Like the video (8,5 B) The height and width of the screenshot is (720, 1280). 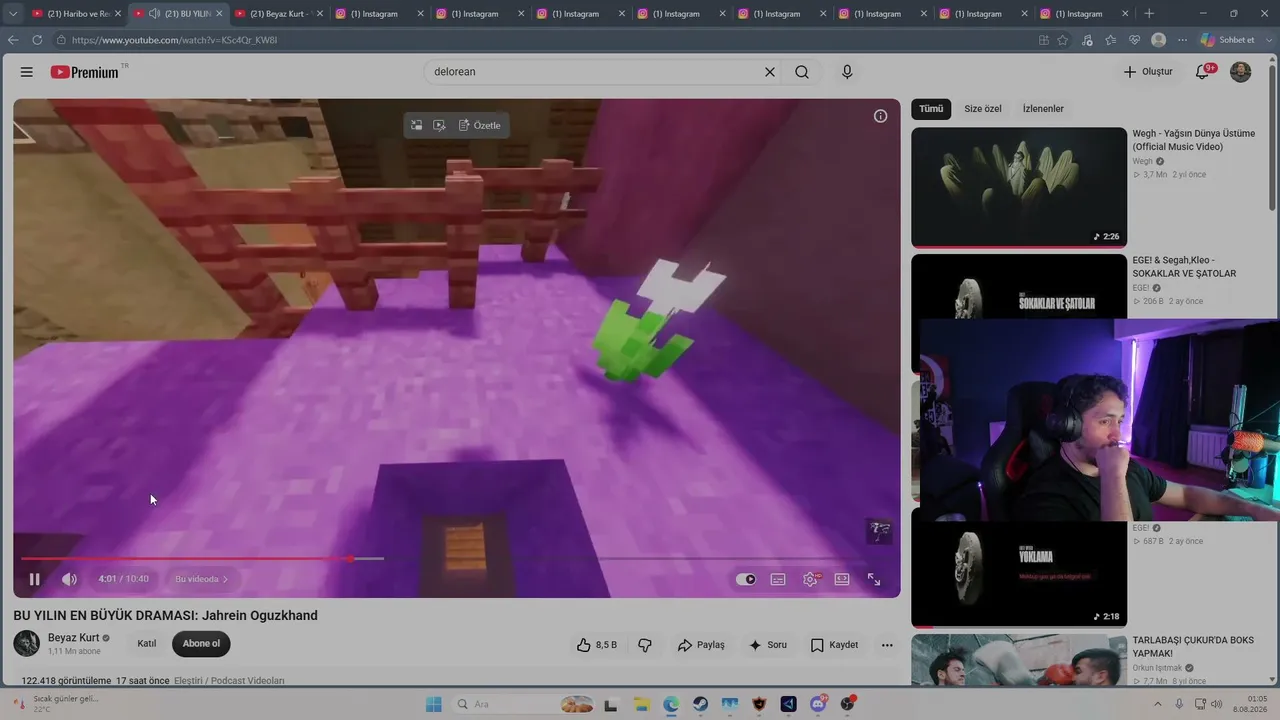click(596, 645)
